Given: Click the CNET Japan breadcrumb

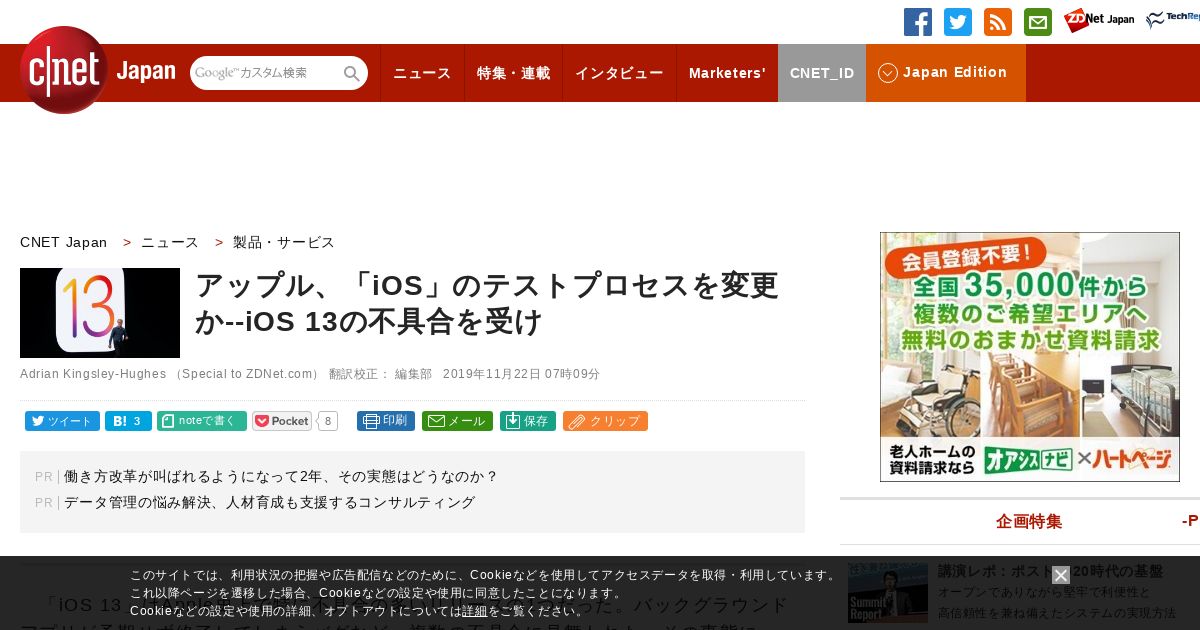Looking at the screenshot, I should (64, 242).
